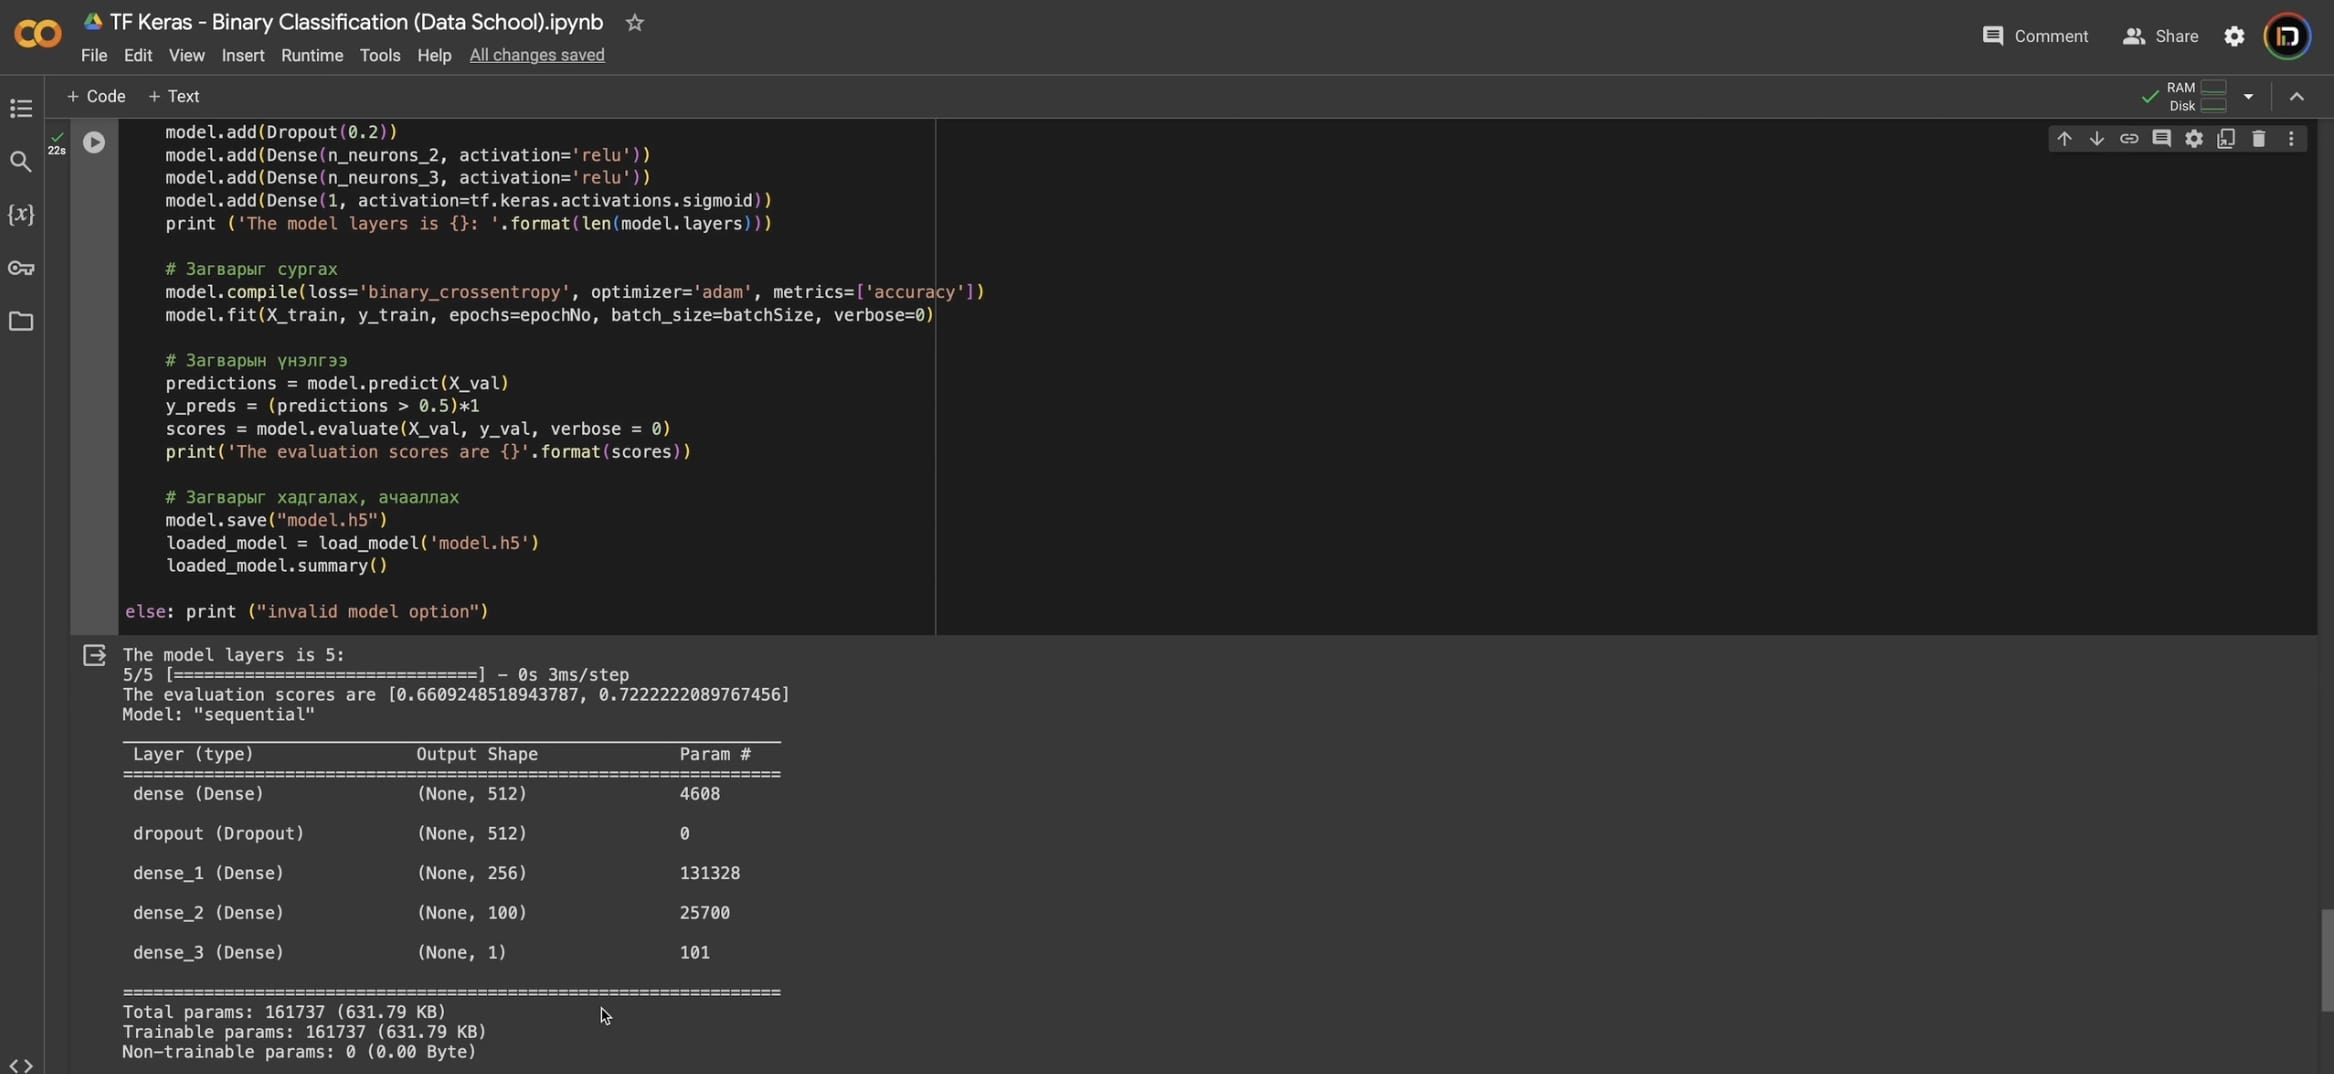Star the notebook
This screenshot has height=1074, width=2334.
635,22
